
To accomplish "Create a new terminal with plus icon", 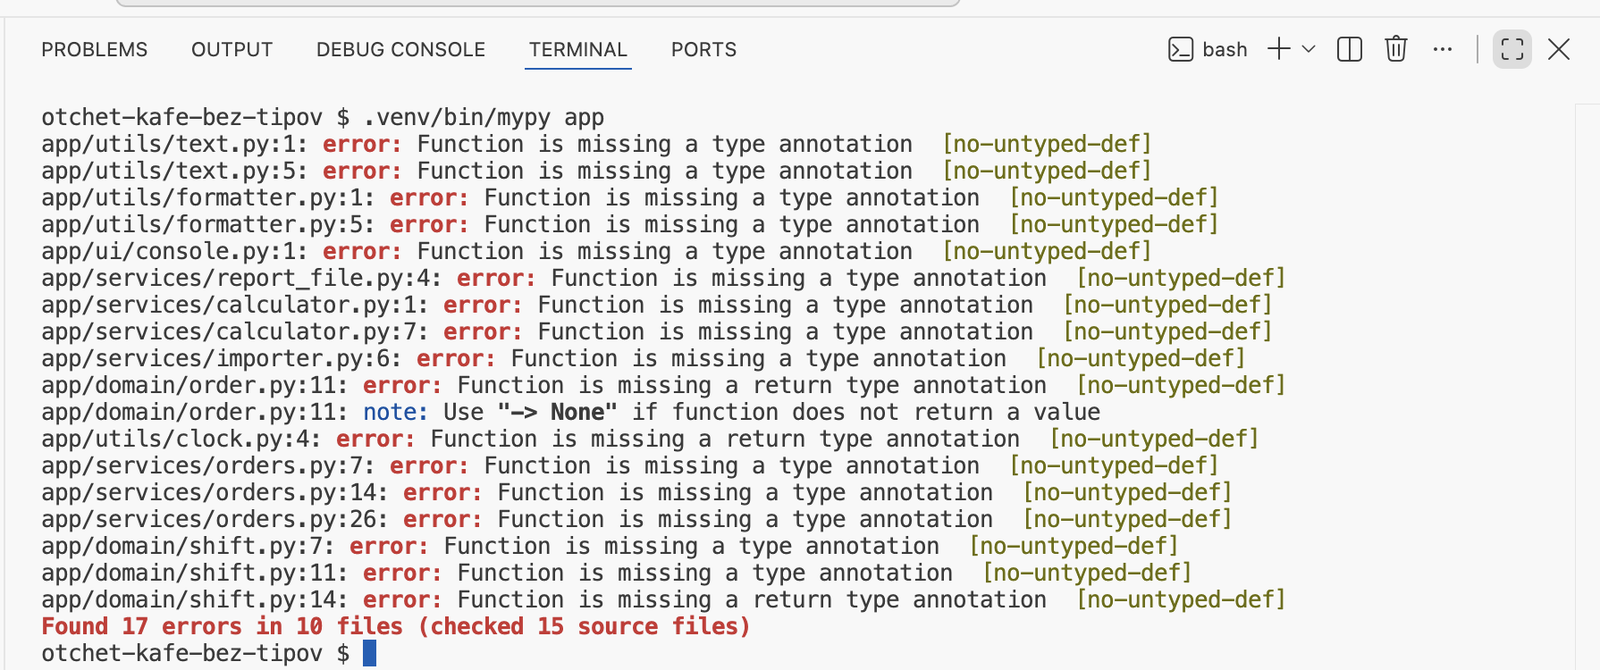I will [x=1279, y=49].
